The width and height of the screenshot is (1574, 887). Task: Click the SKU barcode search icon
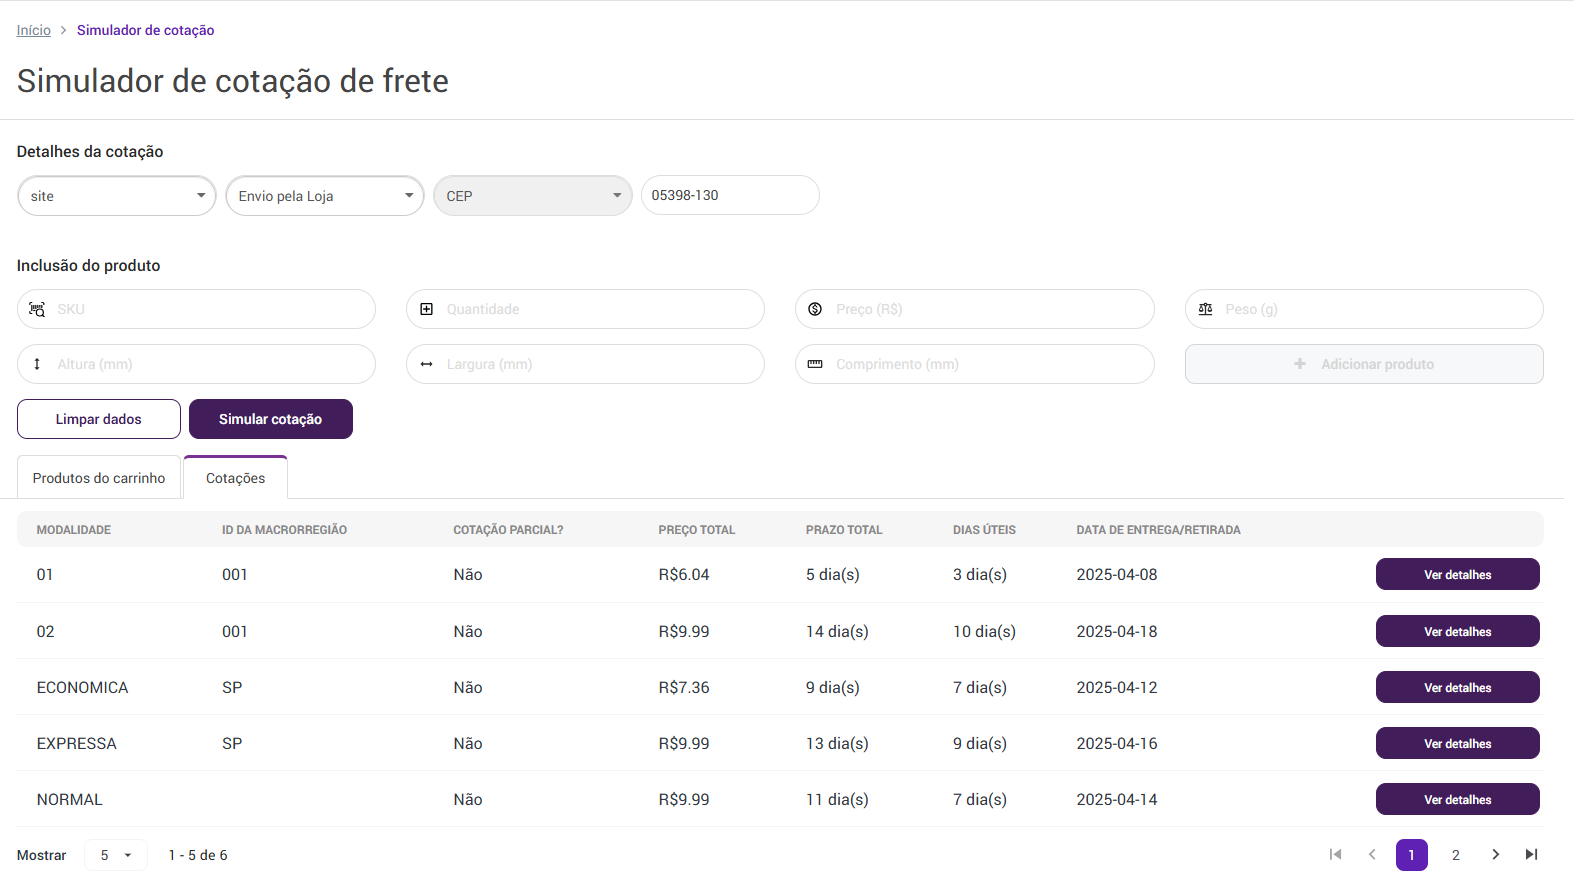click(37, 310)
